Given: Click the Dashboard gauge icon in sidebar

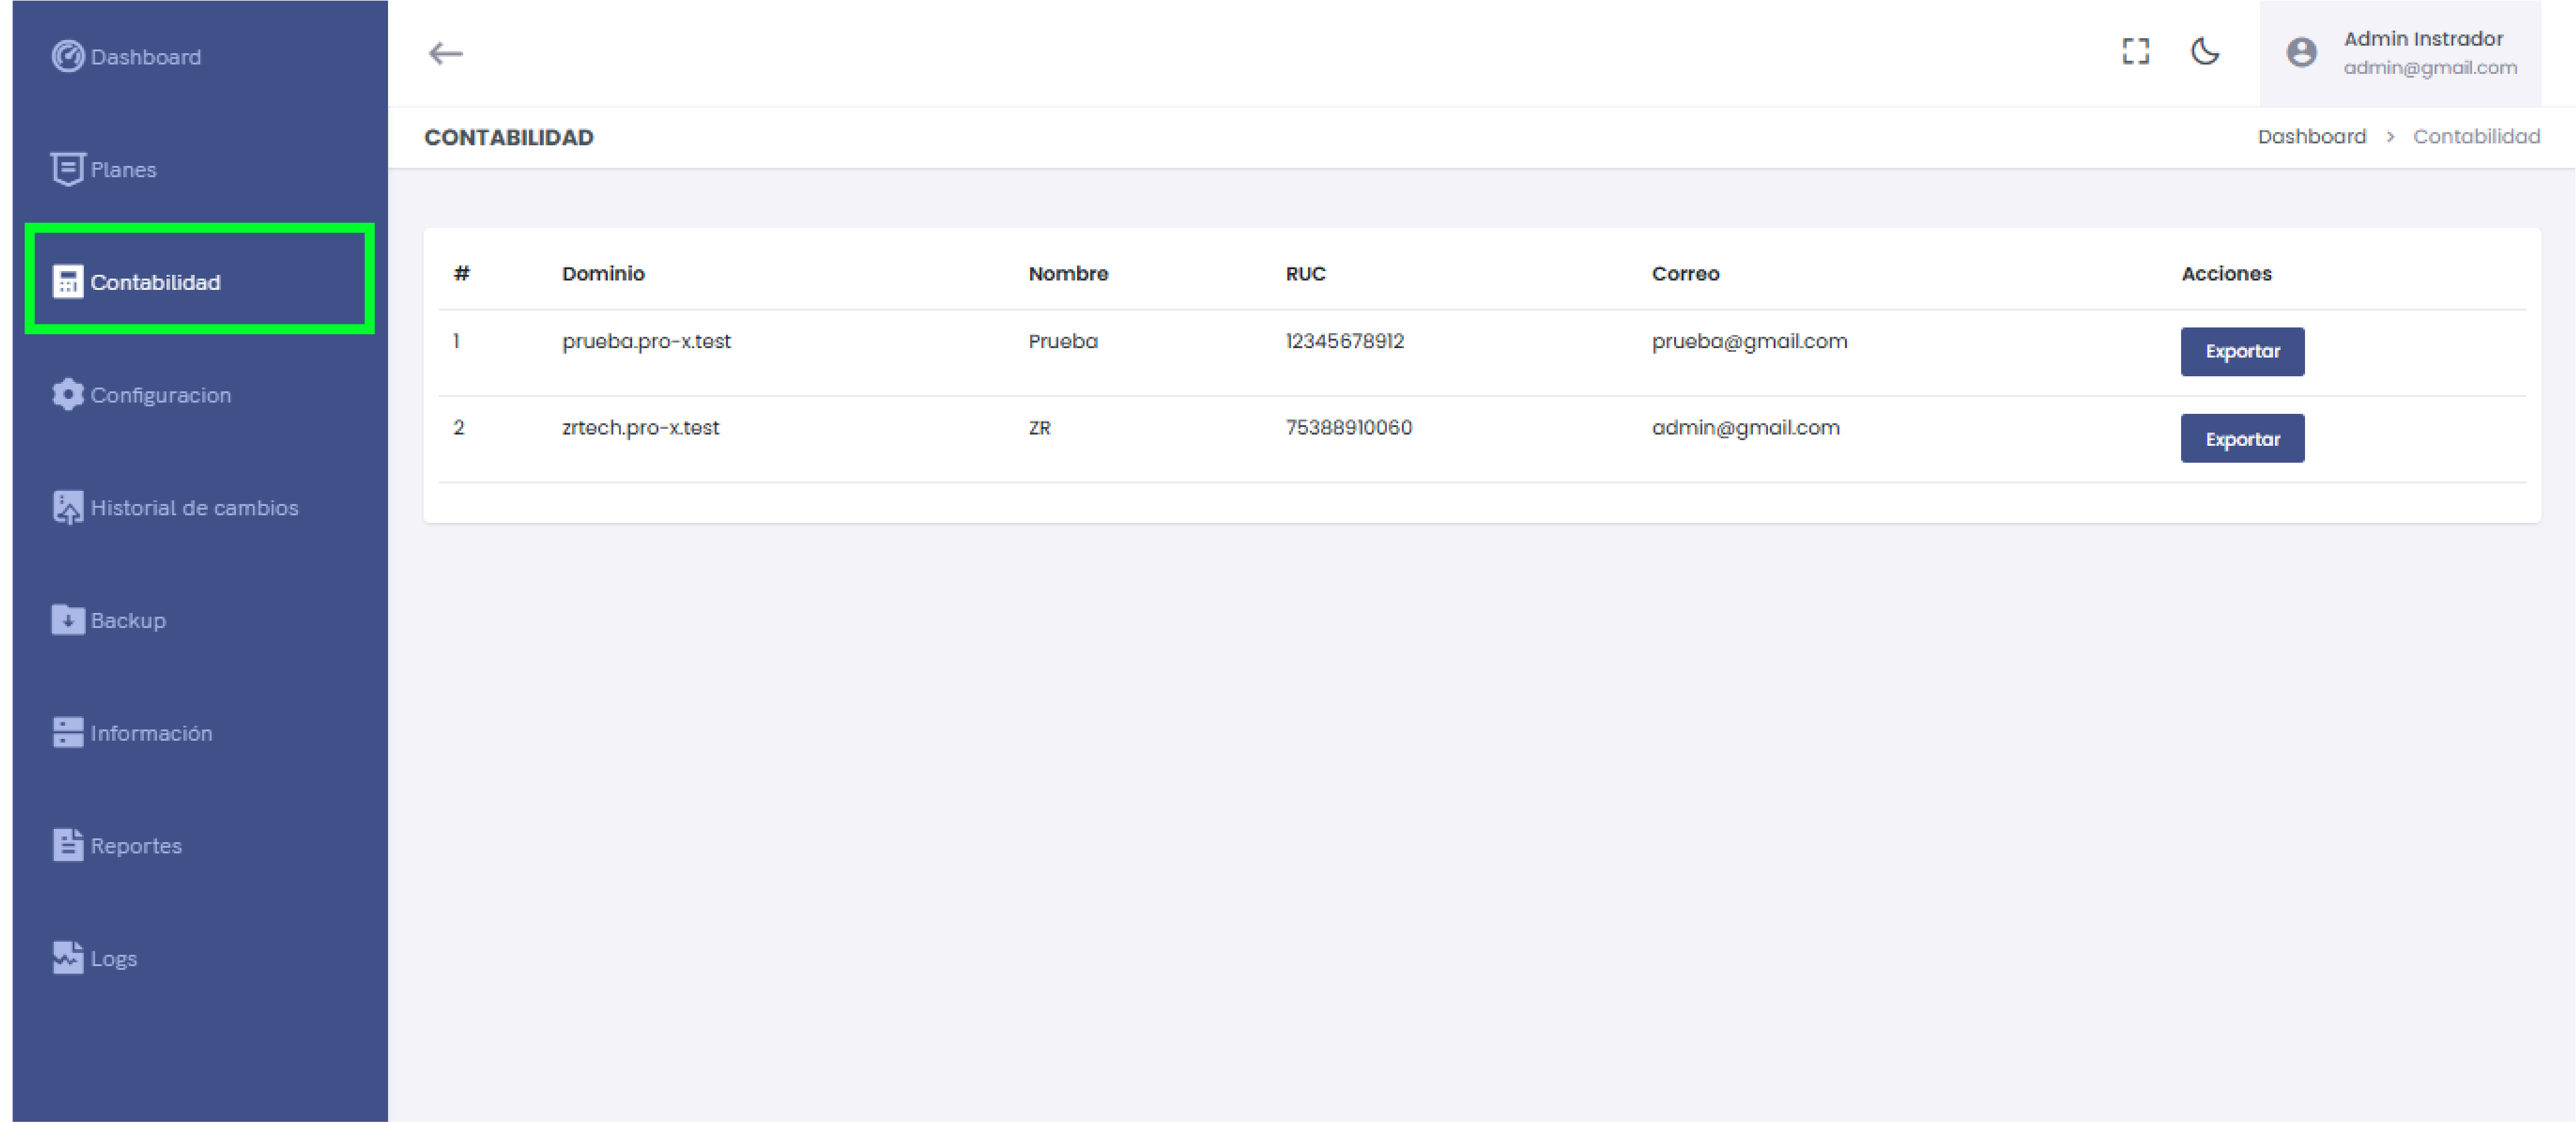Looking at the screenshot, I should pos(67,57).
